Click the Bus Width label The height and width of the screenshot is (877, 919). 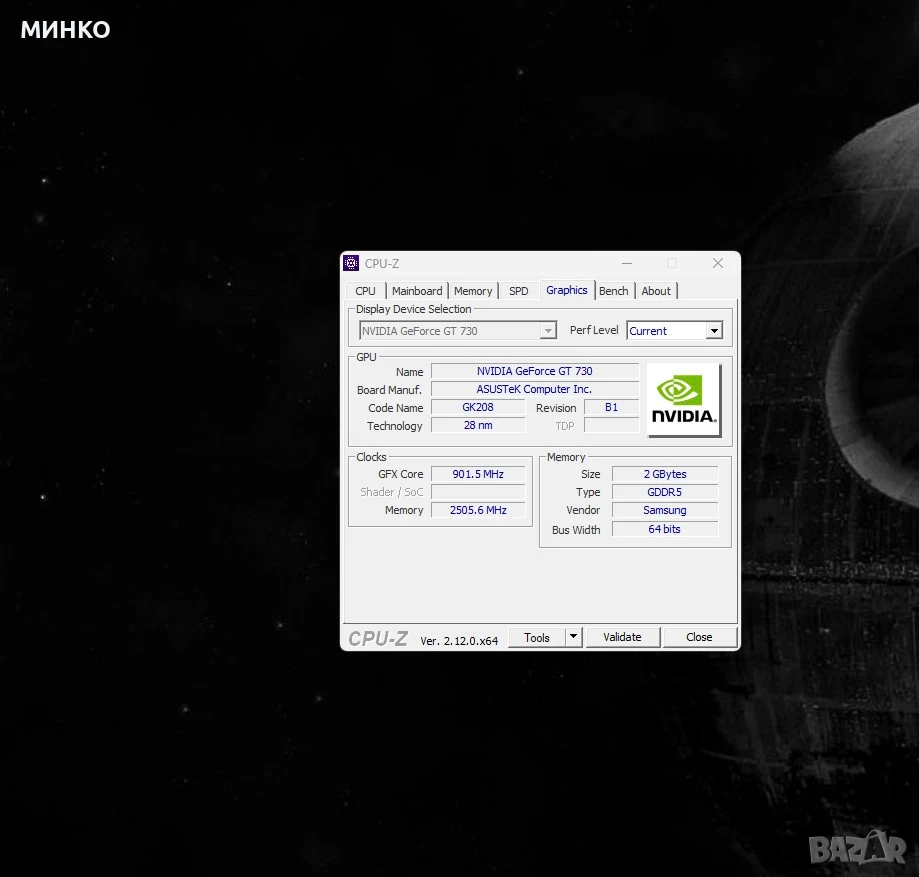(x=576, y=530)
